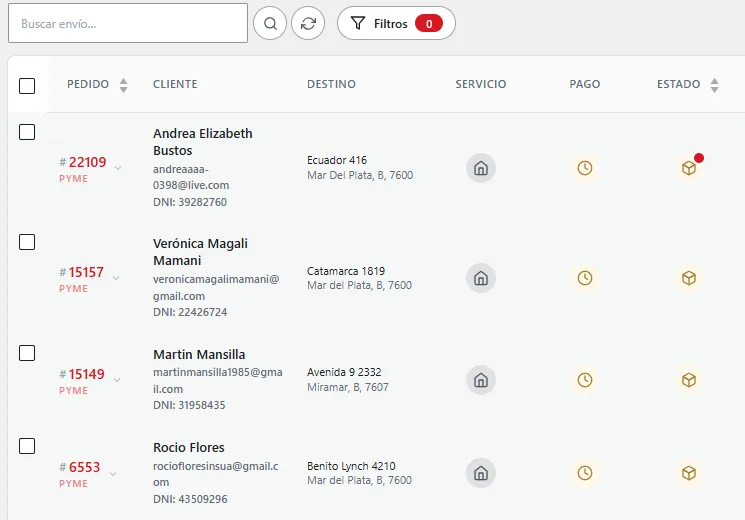Click address Catamarca 1819
Image resolution: width=745 pixels, height=520 pixels.
[346, 271]
